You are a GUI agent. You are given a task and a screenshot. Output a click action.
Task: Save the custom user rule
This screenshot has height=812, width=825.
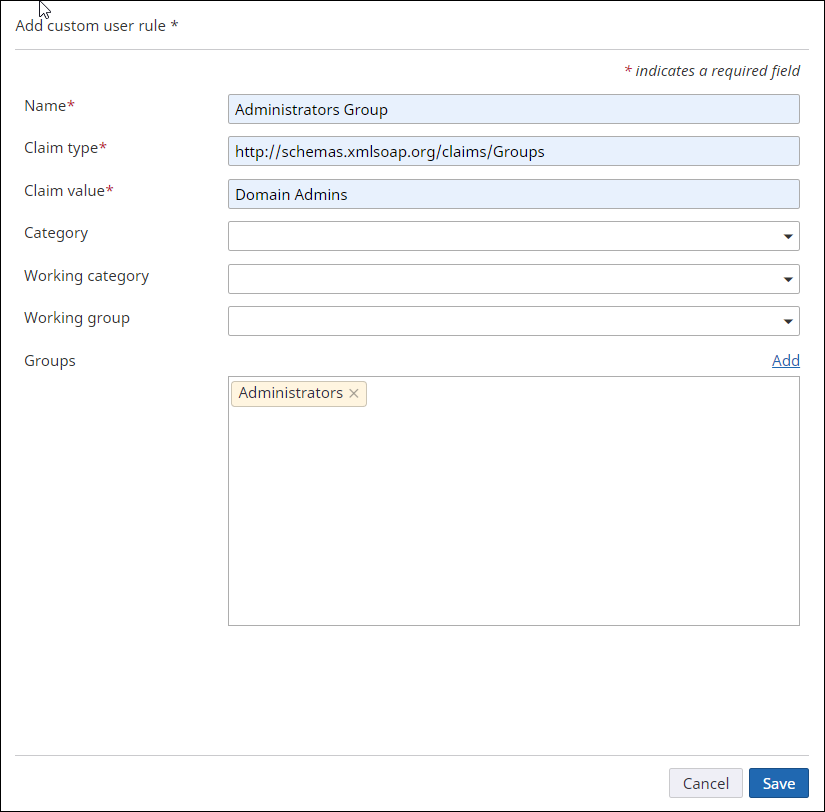(778, 783)
